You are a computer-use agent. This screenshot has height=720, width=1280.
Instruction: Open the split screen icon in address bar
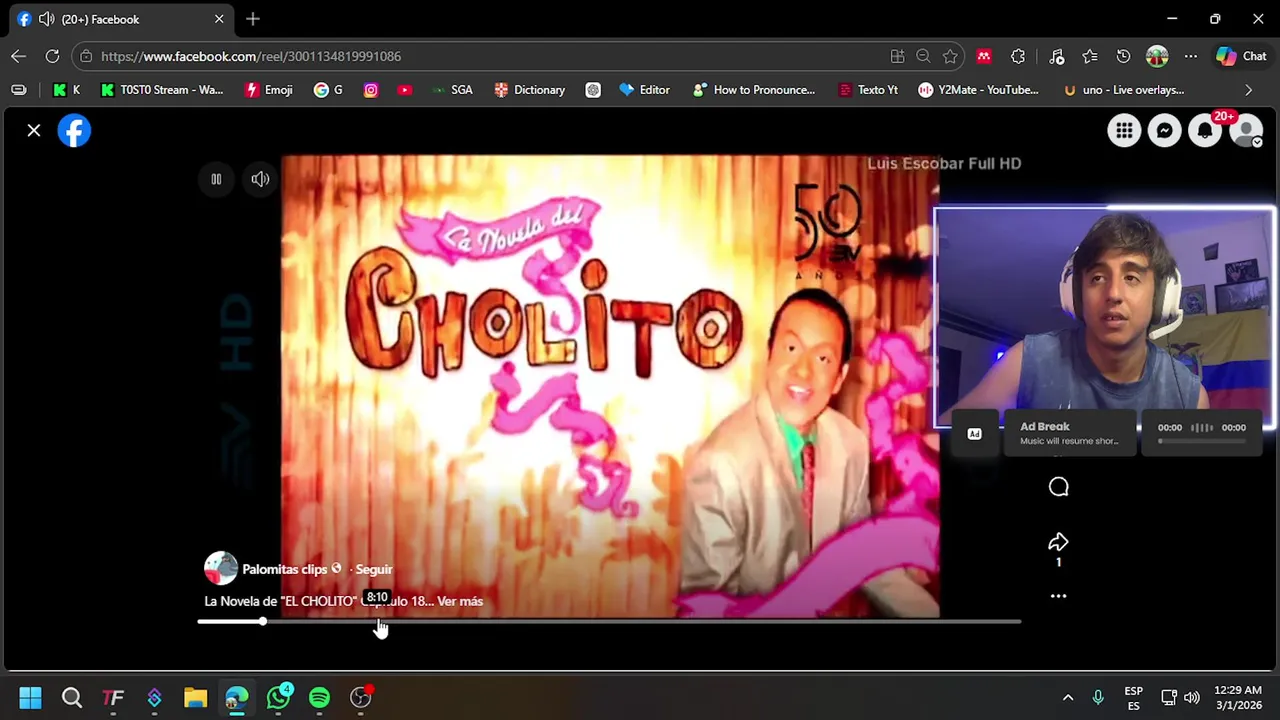897,56
